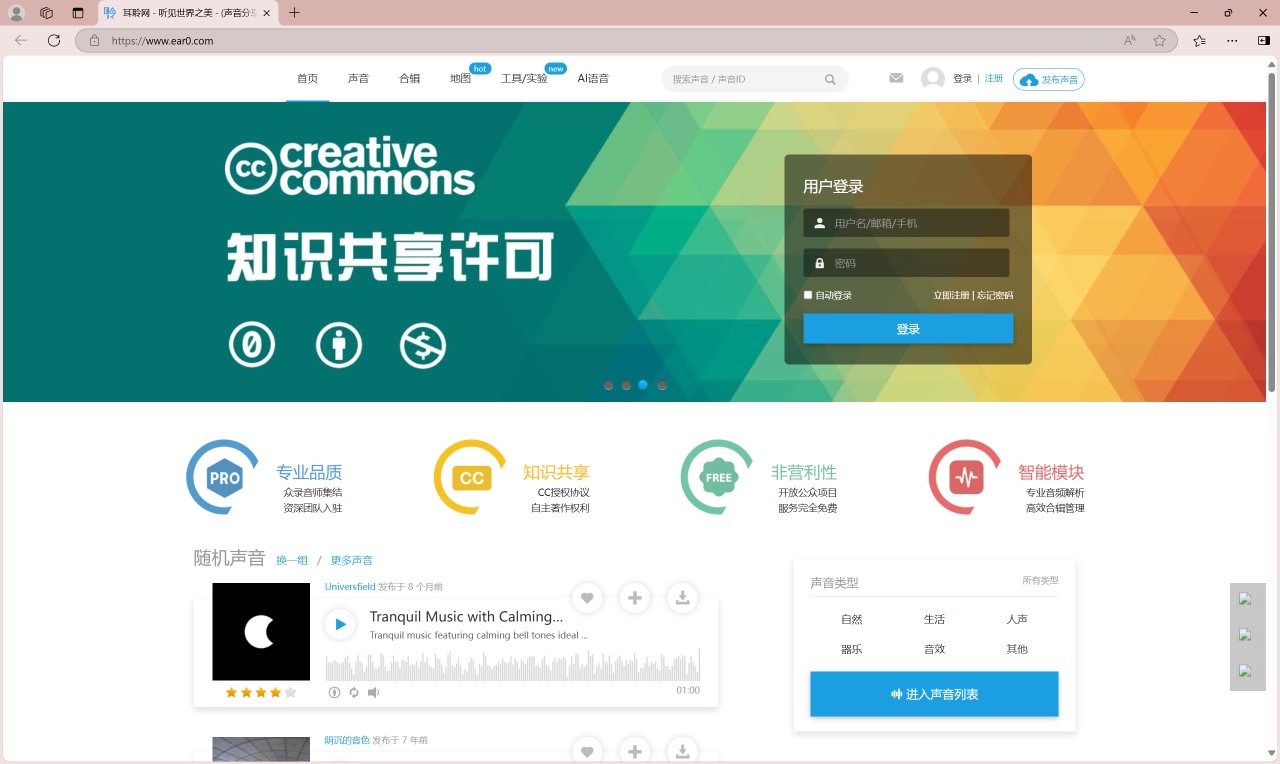Seek within the Tranquil Music waveform

(512, 665)
